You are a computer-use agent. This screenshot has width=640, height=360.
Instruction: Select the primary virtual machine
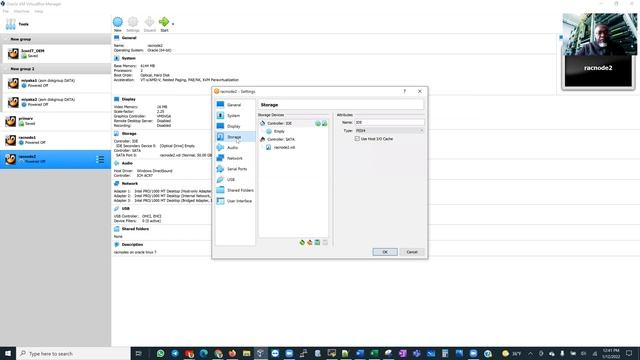[x=56, y=121]
